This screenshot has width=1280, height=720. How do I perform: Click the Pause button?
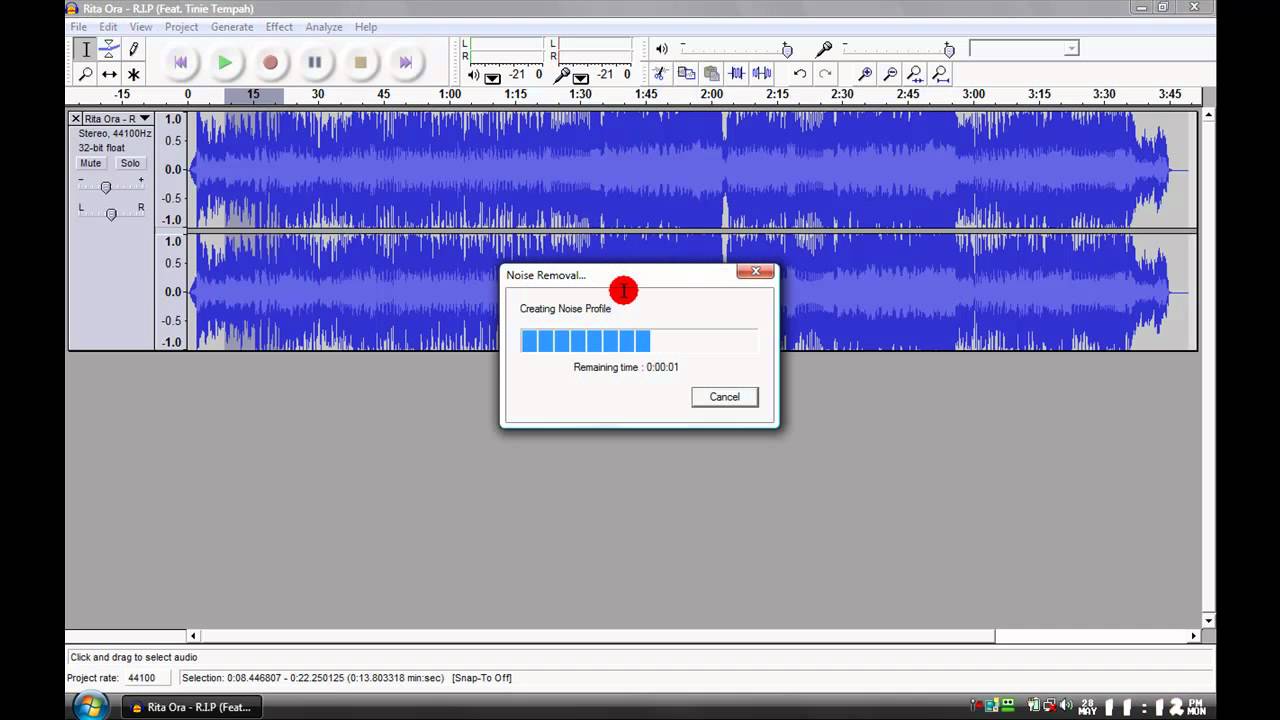(315, 62)
